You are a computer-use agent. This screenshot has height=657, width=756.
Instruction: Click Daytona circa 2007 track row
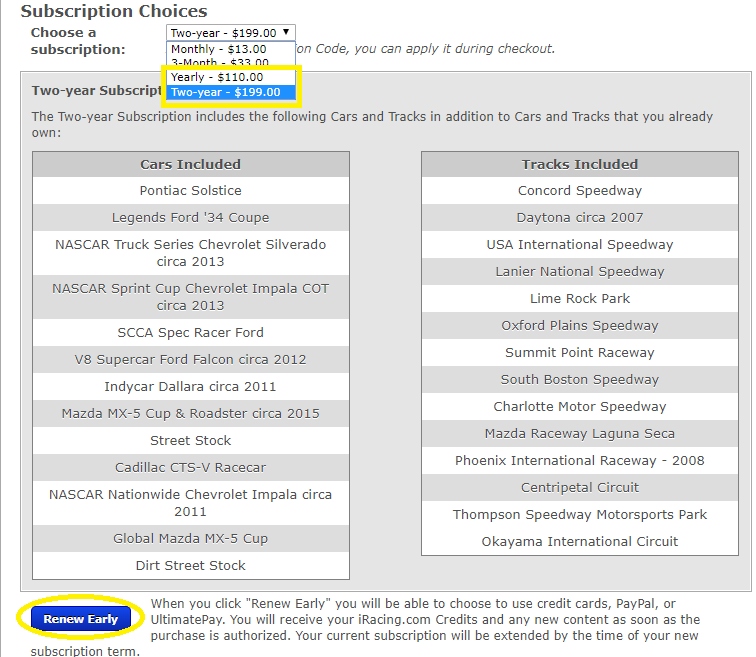(x=580, y=217)
